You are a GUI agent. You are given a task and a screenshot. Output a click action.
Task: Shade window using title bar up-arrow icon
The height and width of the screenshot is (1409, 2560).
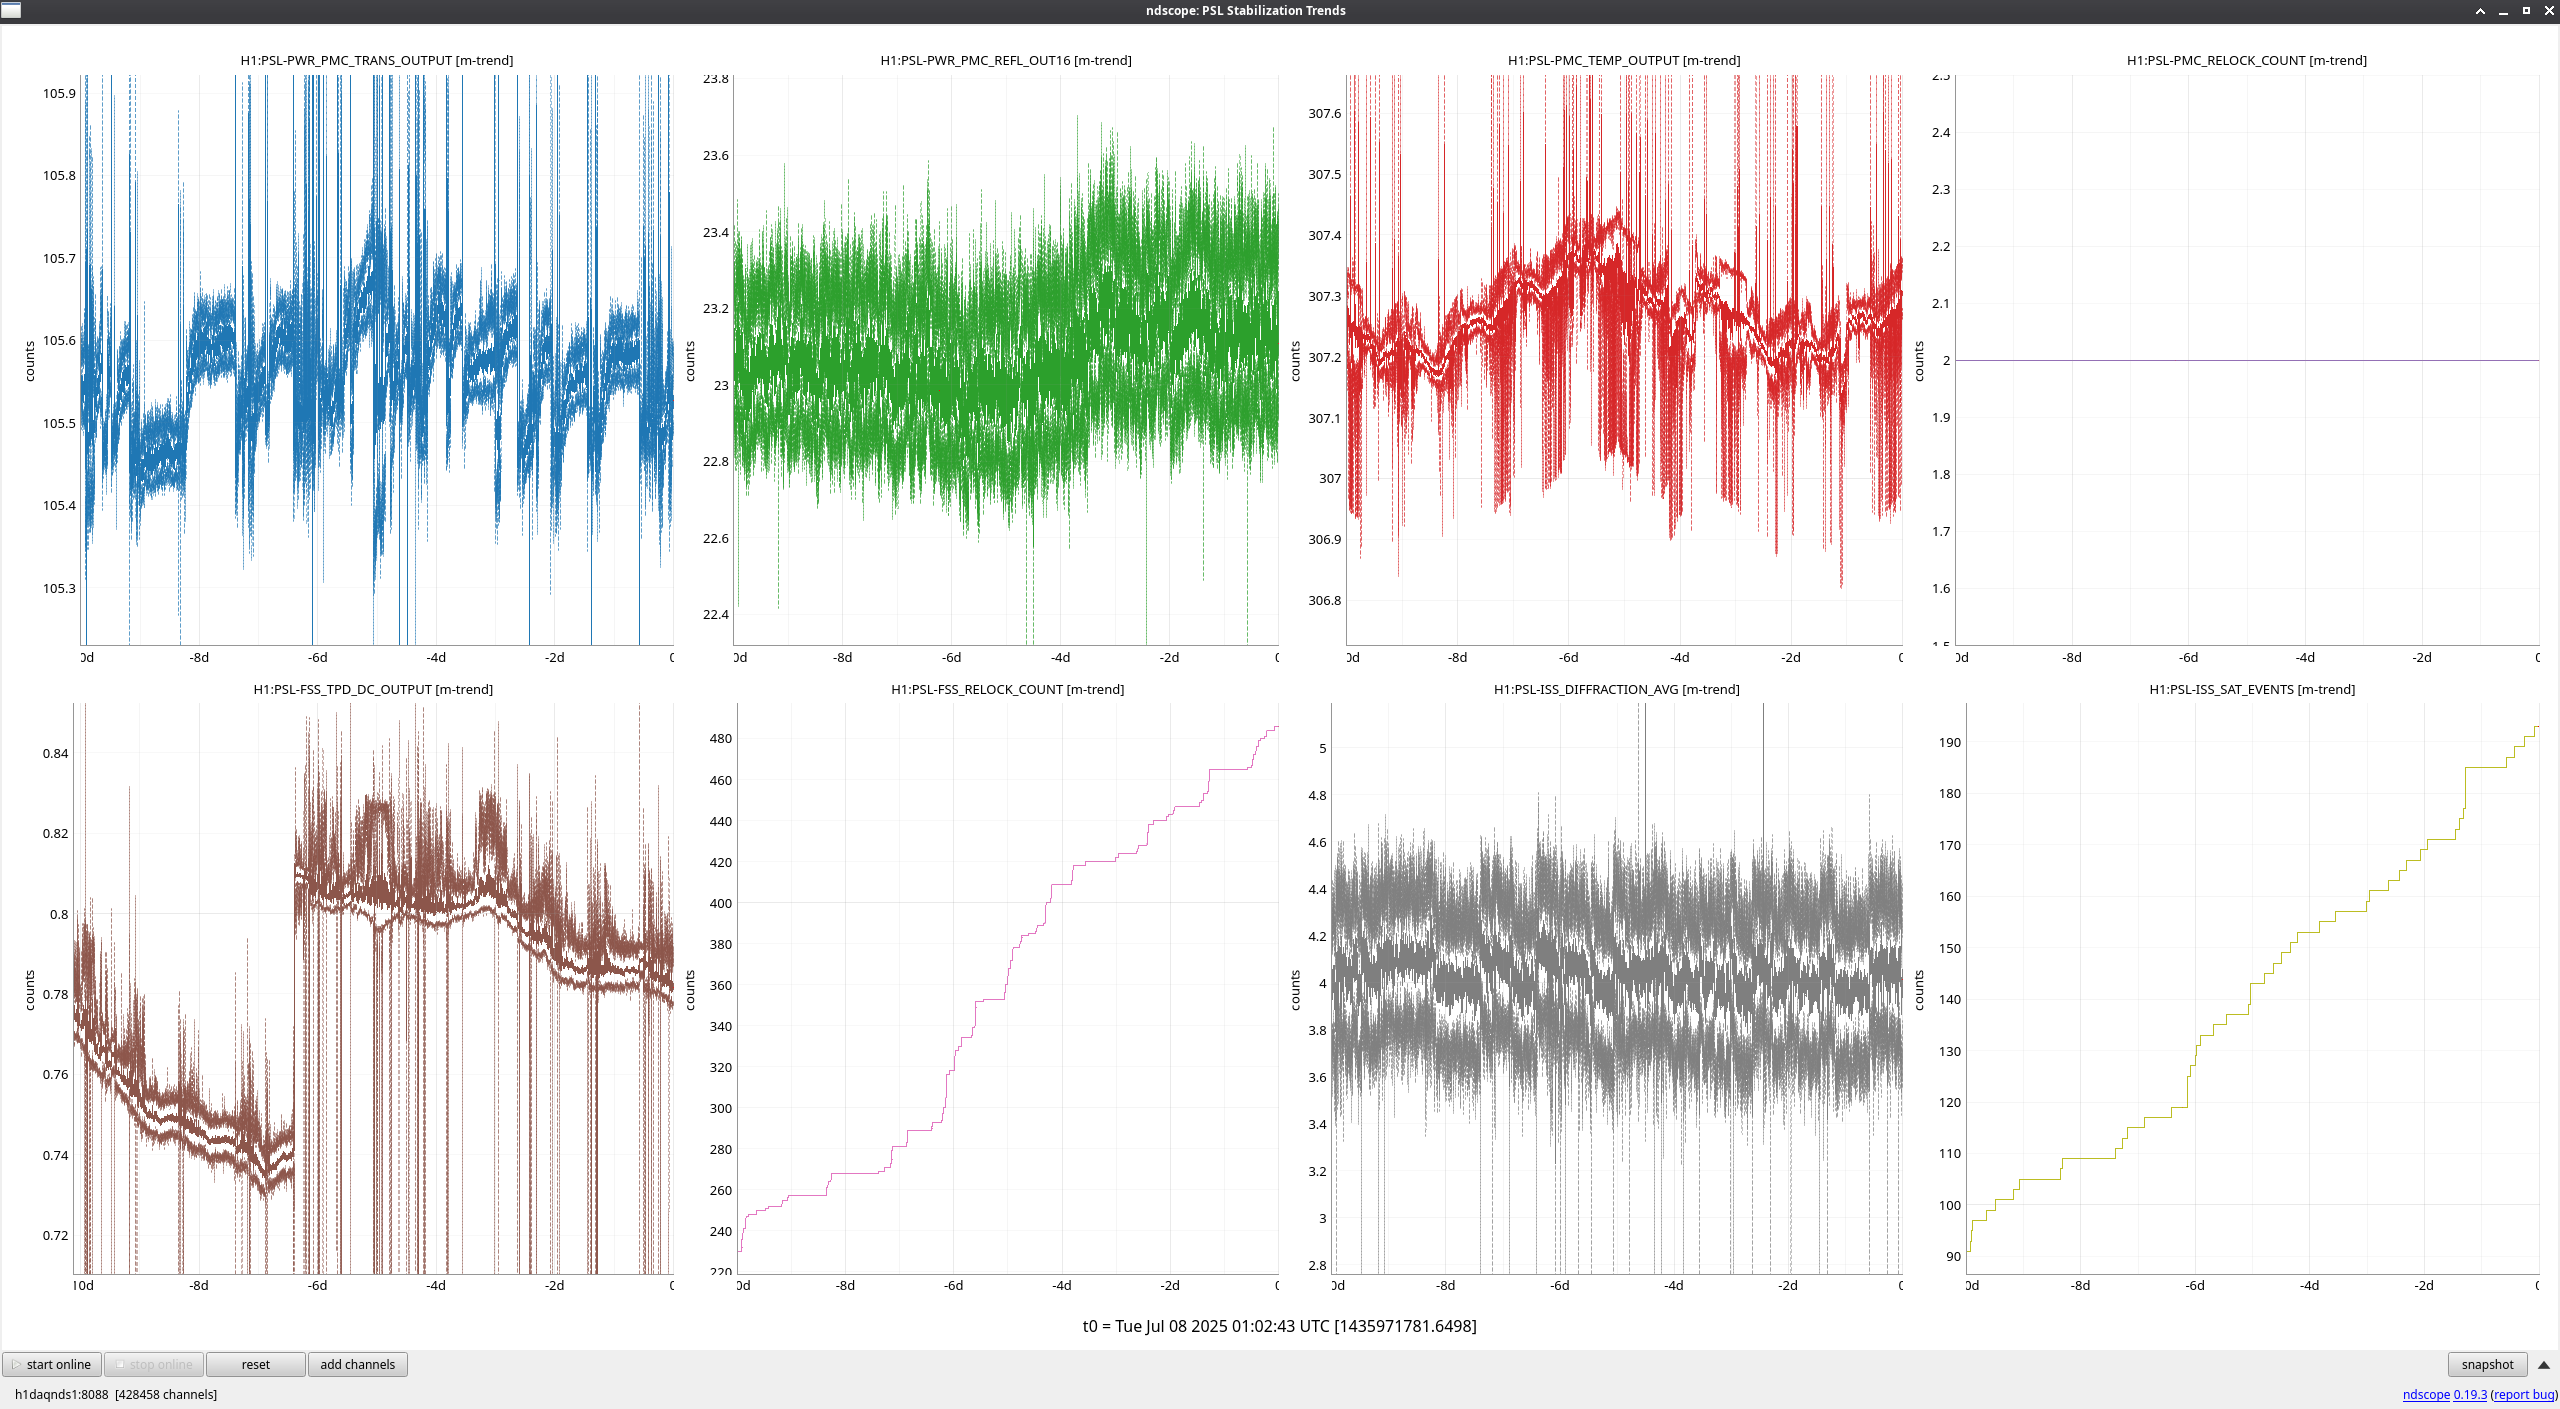(x=2480, y=11)
